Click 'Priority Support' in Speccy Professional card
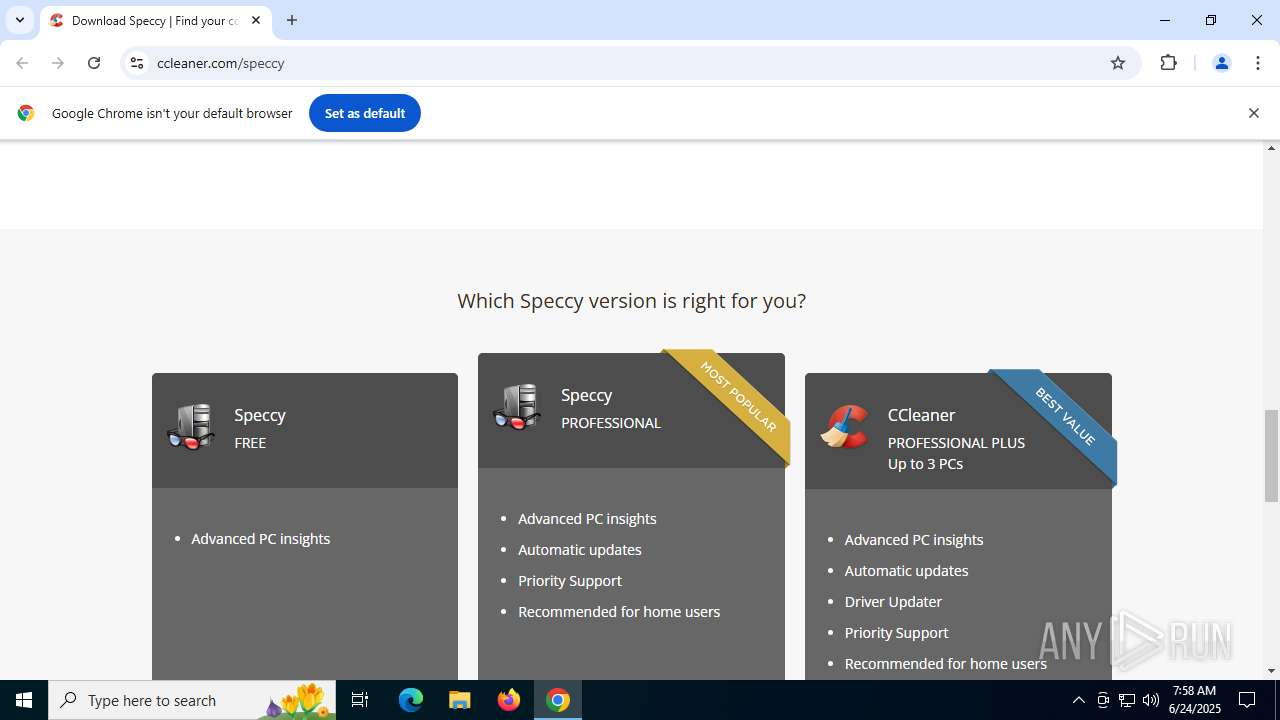The height and width of the screenshot is (720, 1280). [x=570, y=580]
